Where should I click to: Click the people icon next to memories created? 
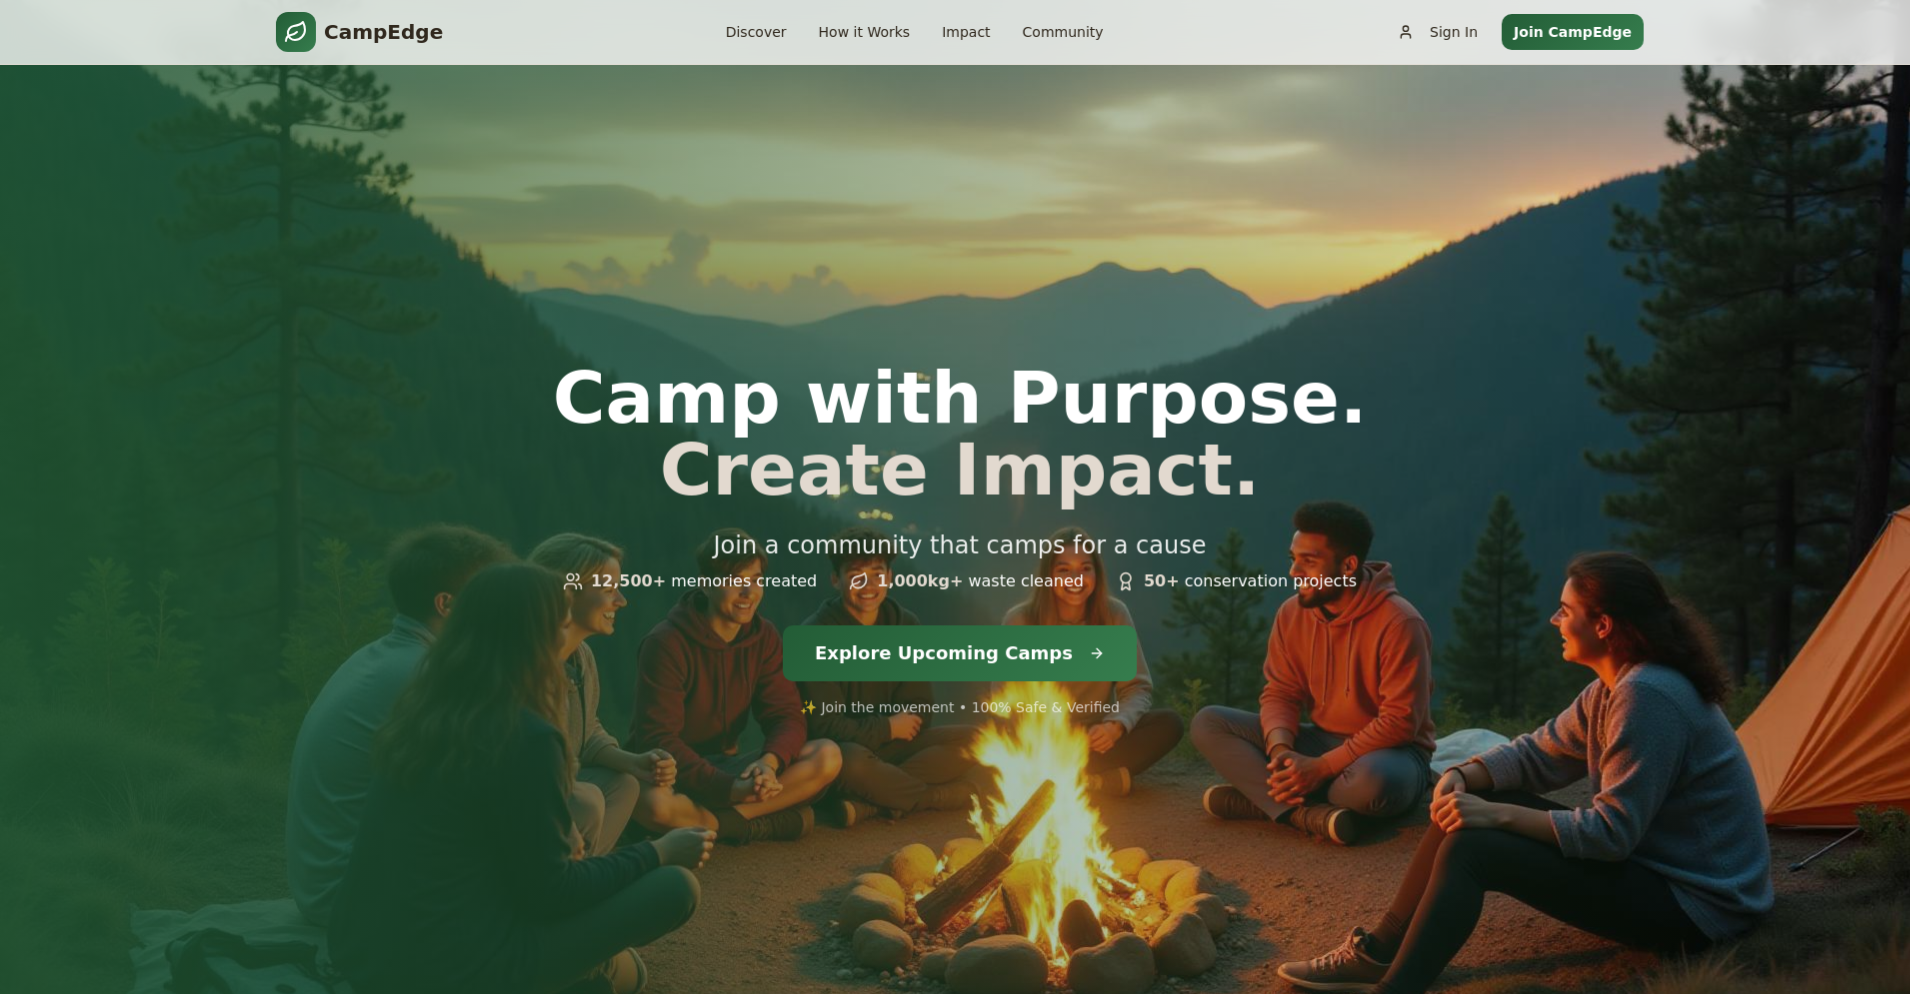(x=573, y=581)
